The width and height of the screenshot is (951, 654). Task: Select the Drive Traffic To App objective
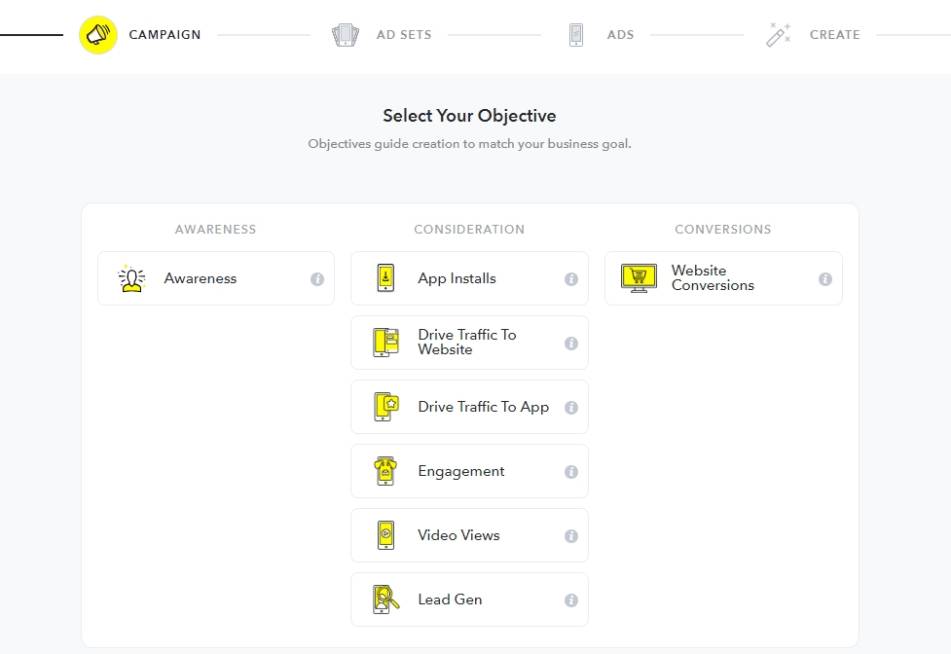[x=483, y=407]
